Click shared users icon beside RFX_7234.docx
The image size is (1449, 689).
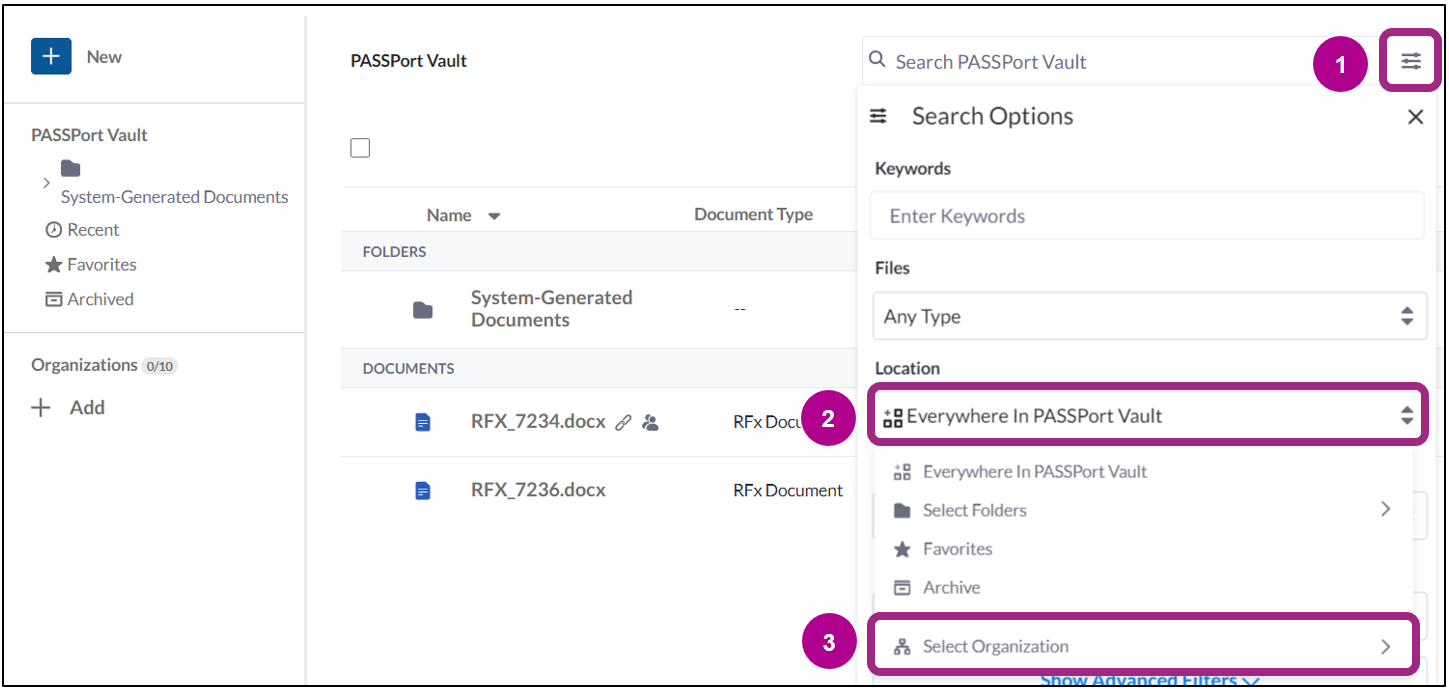click(x=651, y=423)
